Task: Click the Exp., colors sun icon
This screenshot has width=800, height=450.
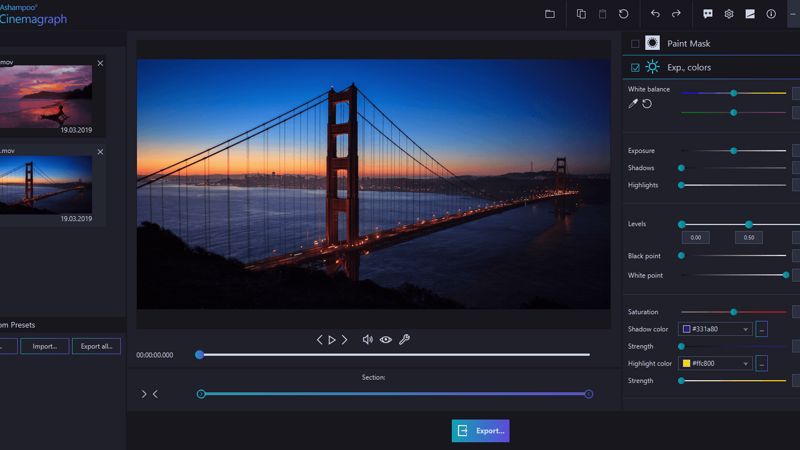Action: (652, 67)
